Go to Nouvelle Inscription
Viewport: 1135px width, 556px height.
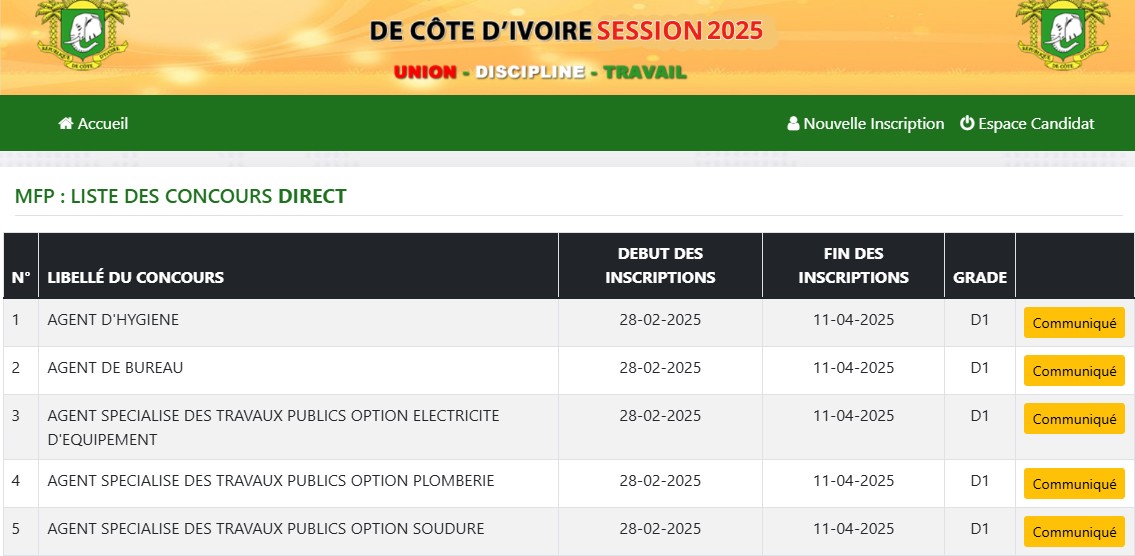(x=873, y=124)
